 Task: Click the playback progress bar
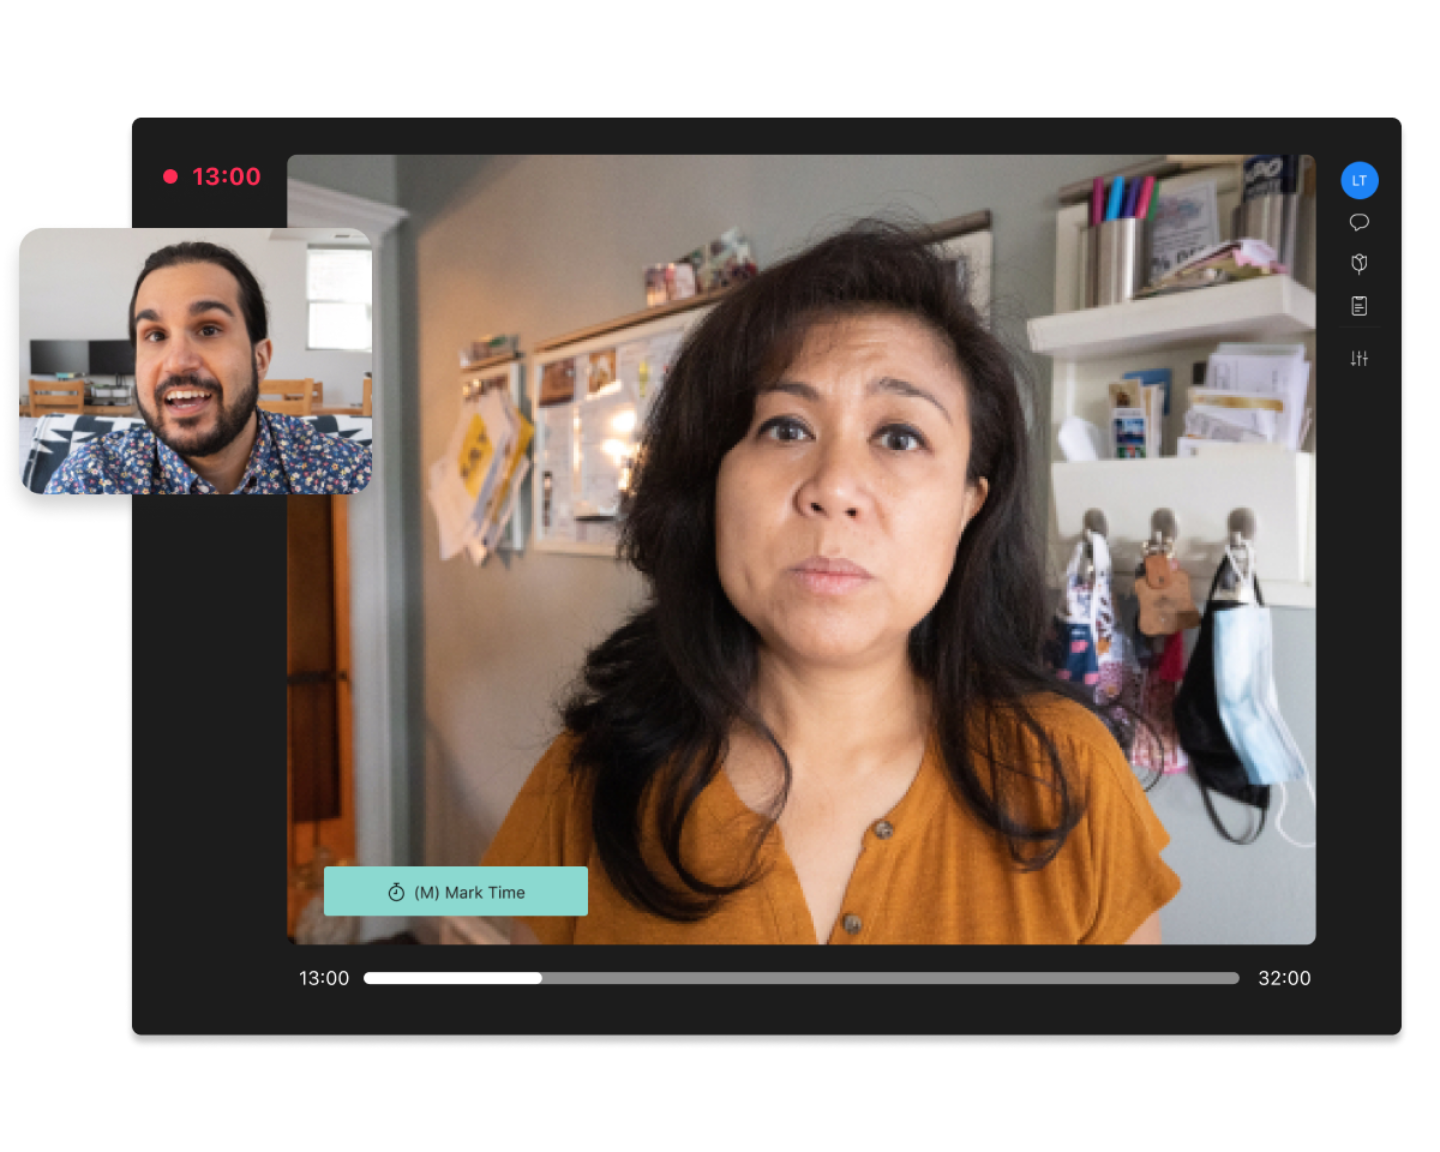tap(801, 978)
